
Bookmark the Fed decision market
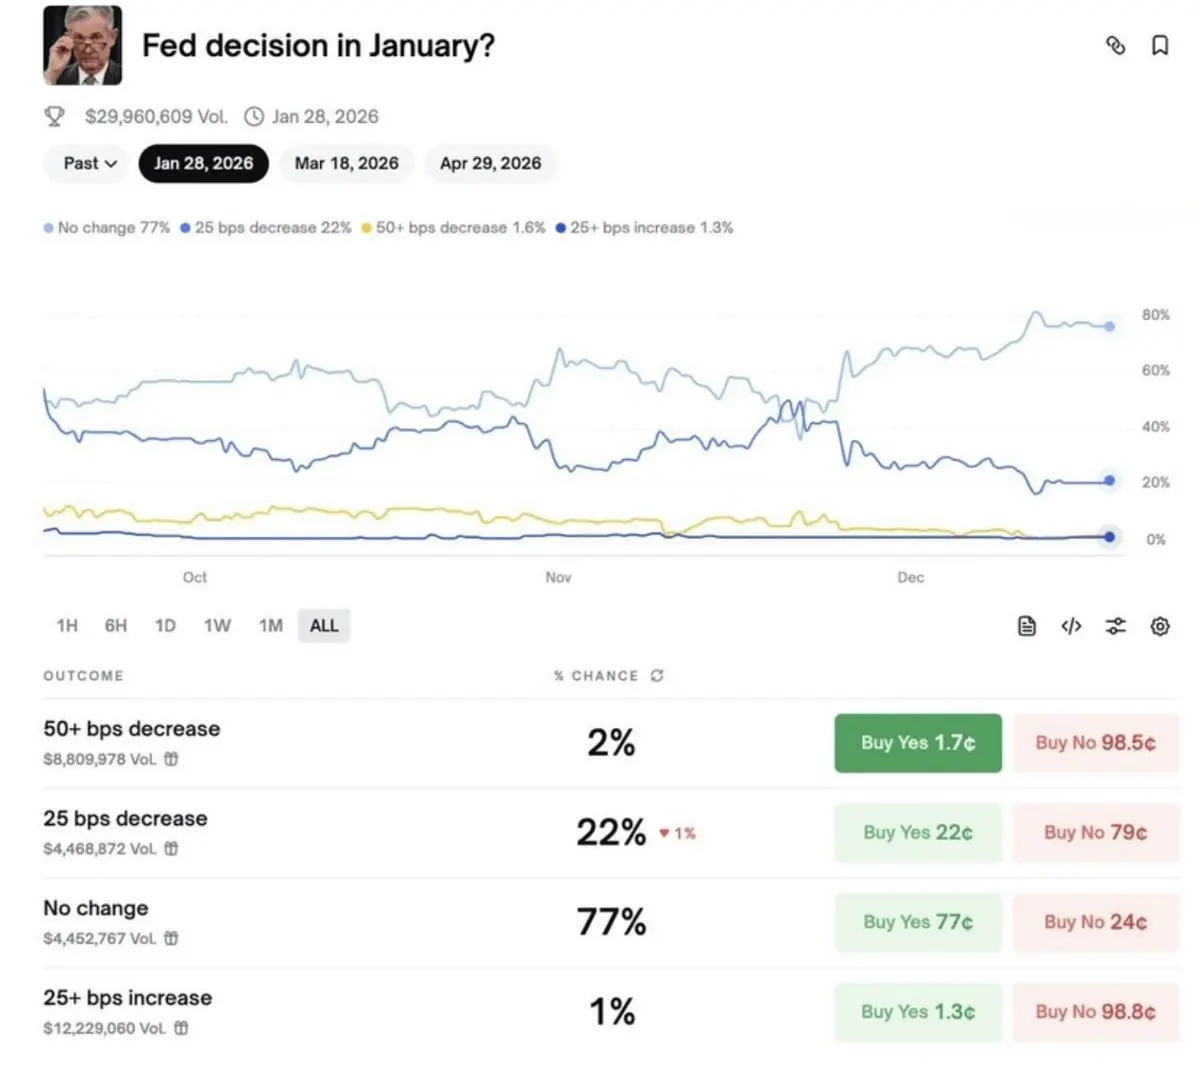click(x=1160, y=45)
